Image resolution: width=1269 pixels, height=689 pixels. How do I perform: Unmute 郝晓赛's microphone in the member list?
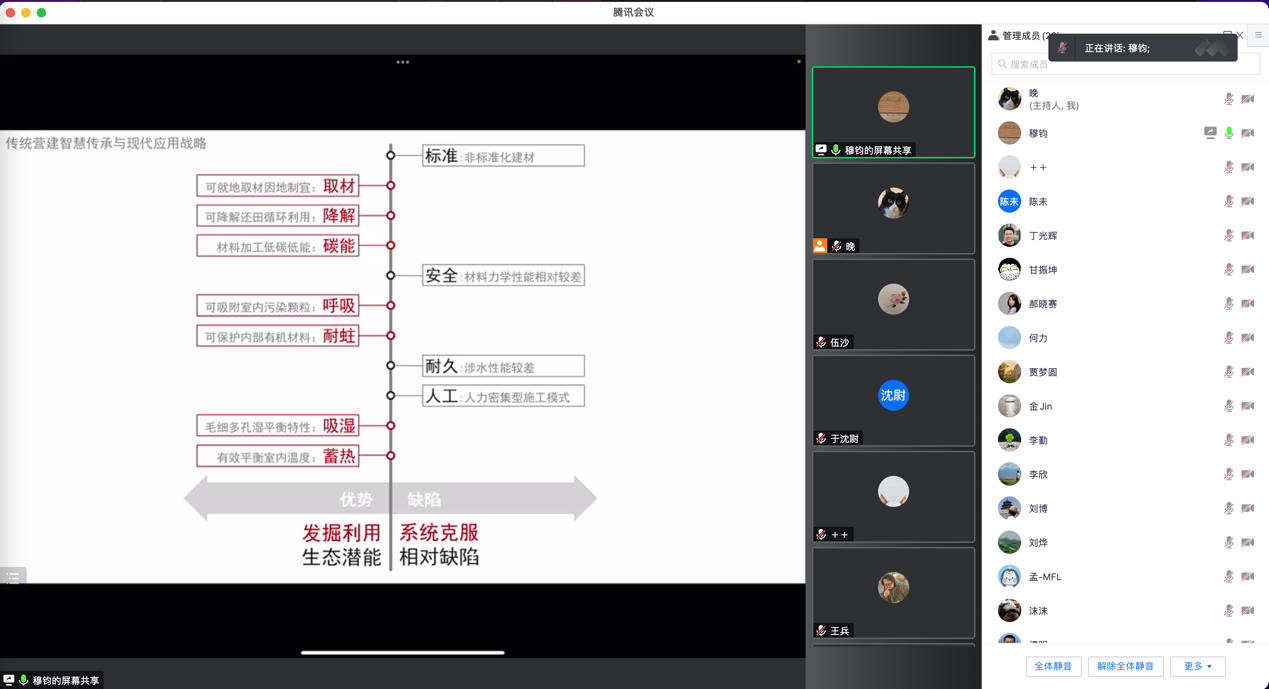click(x=1229, y=304)
